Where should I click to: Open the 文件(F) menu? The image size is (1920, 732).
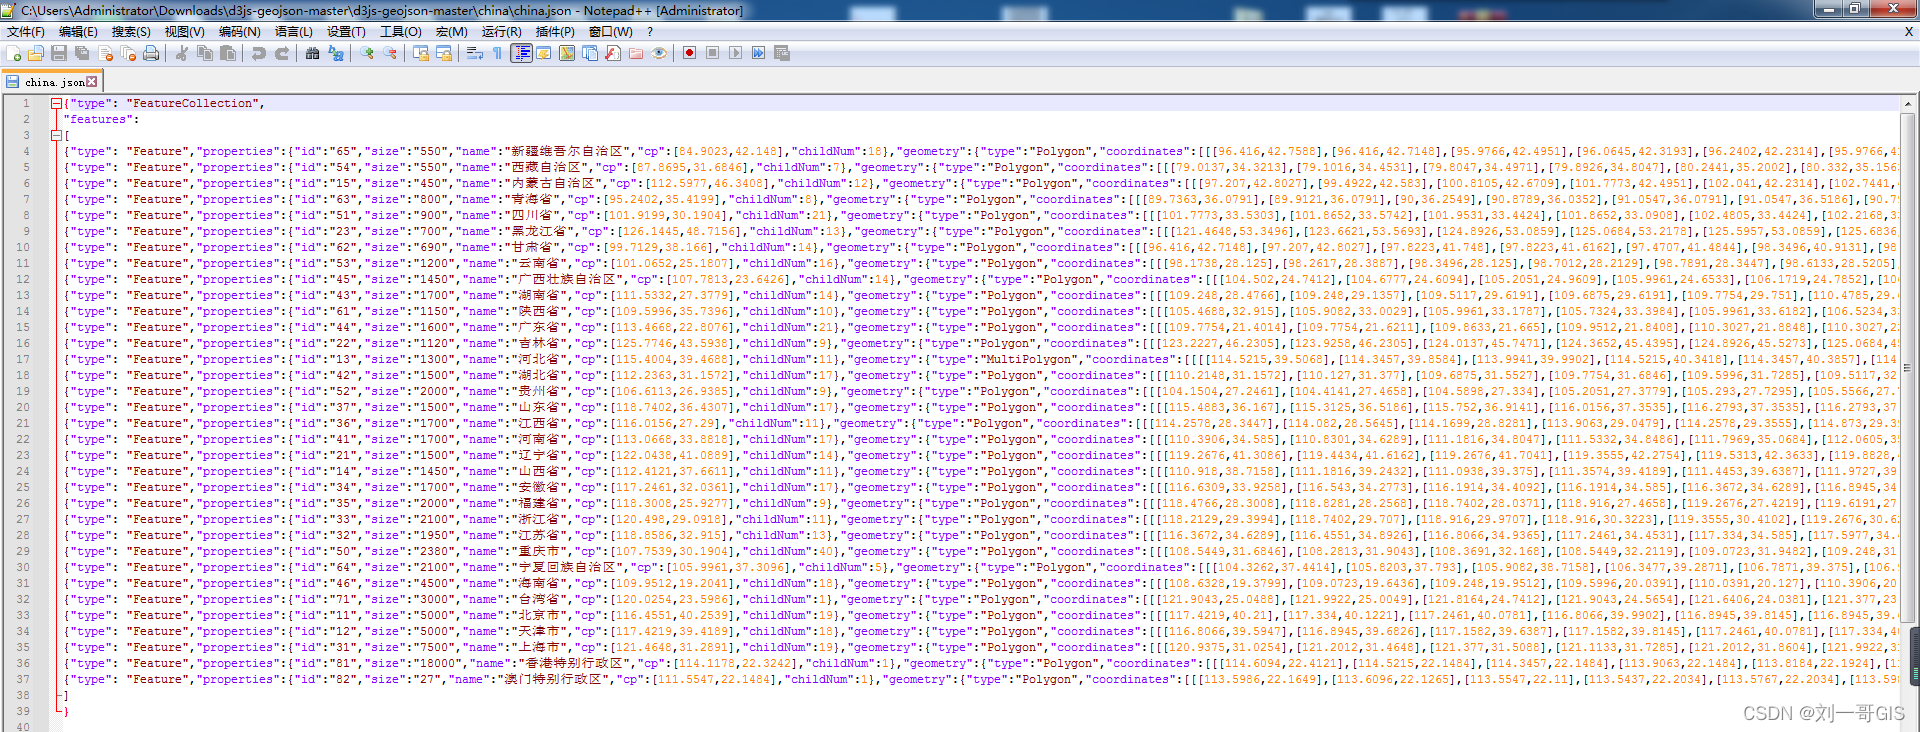tap(26, 32)
